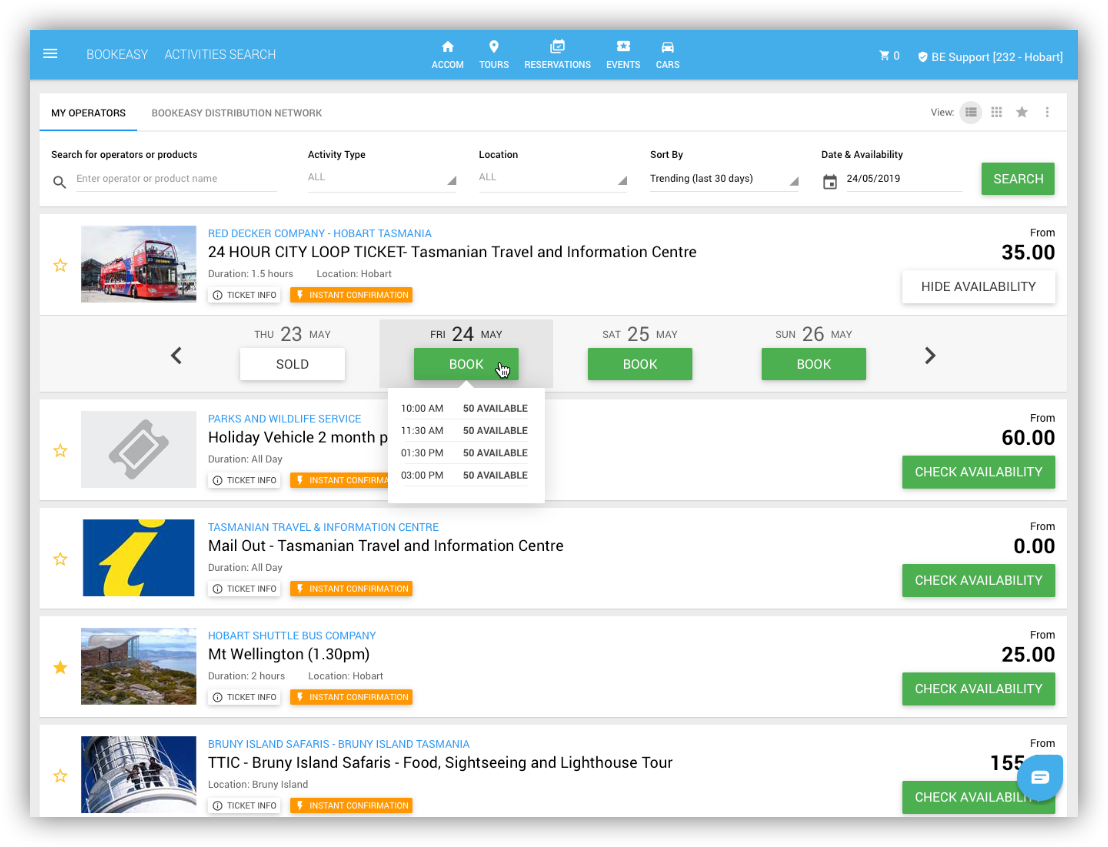Expand the Activity Type dropdown
The width and height of the screenshot is (1108, 847).
[x=382, y=178]
